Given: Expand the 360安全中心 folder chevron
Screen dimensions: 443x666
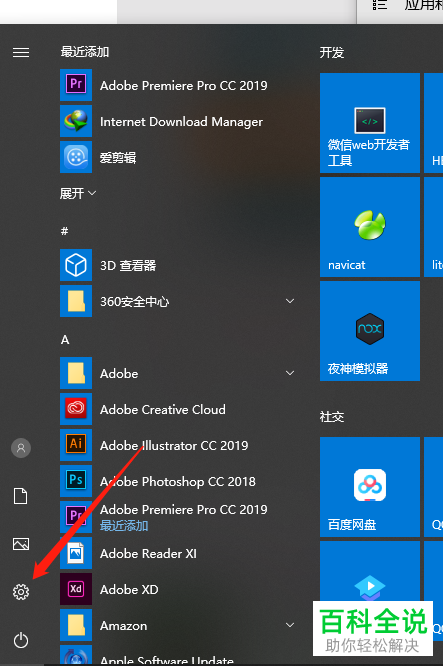Looking at the screenshot, I should [290, 301].
